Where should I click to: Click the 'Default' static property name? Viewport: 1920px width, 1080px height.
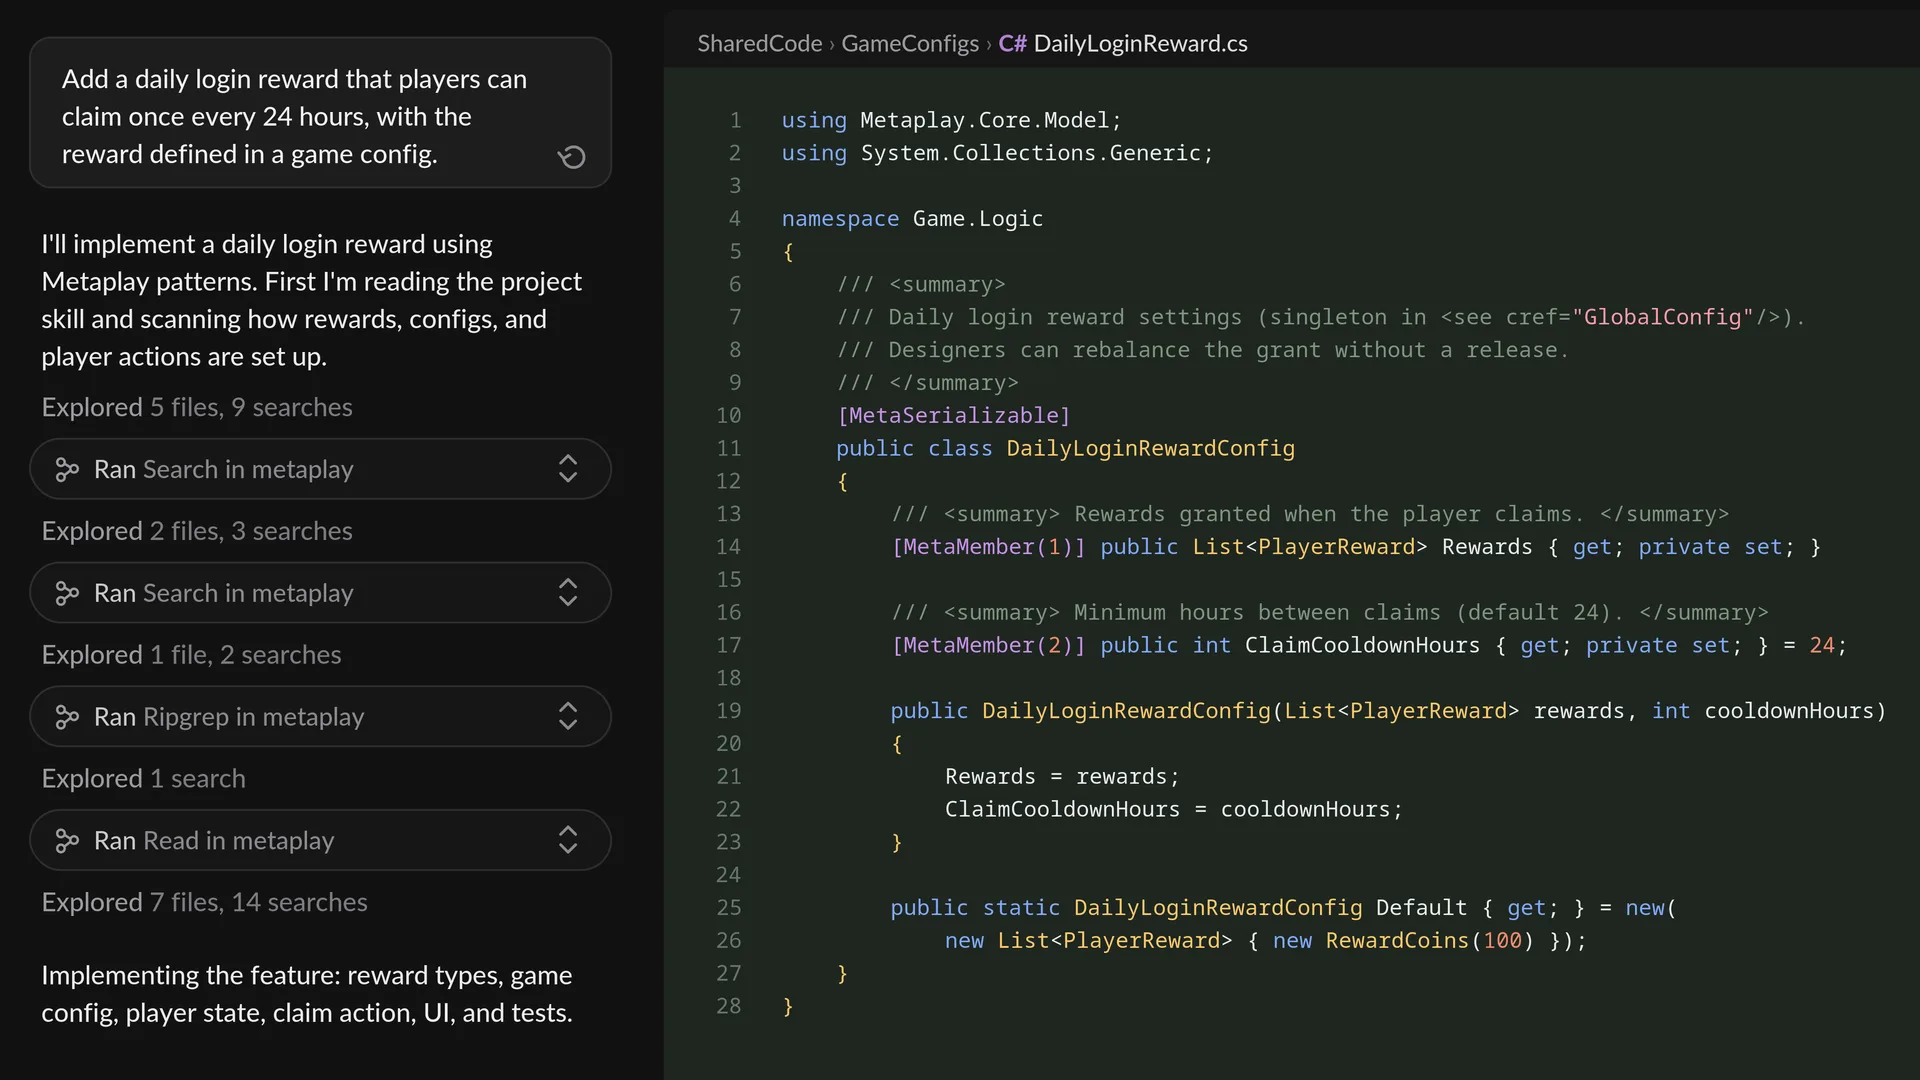(x=1421, y=907)
